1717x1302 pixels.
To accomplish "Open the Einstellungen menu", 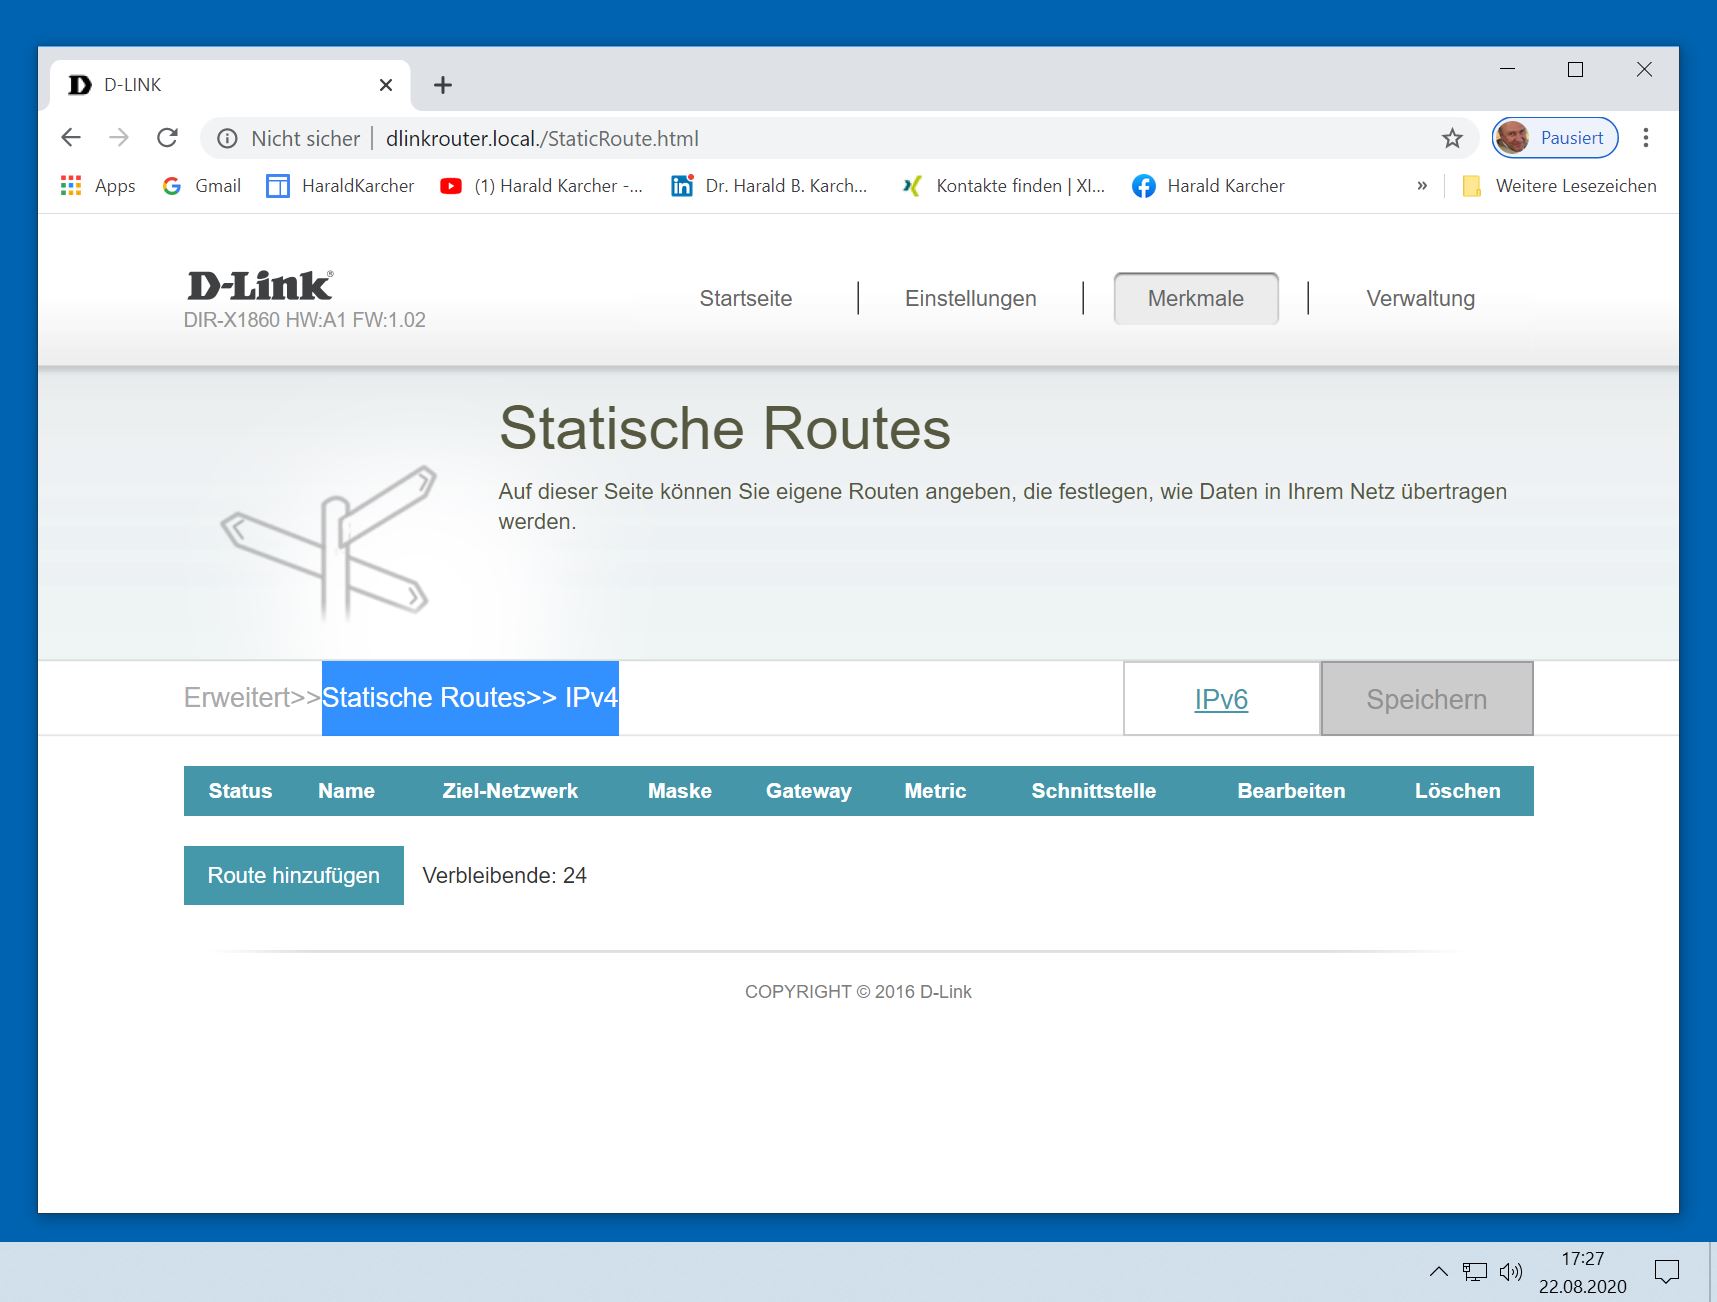I will (x=971, y=298).
